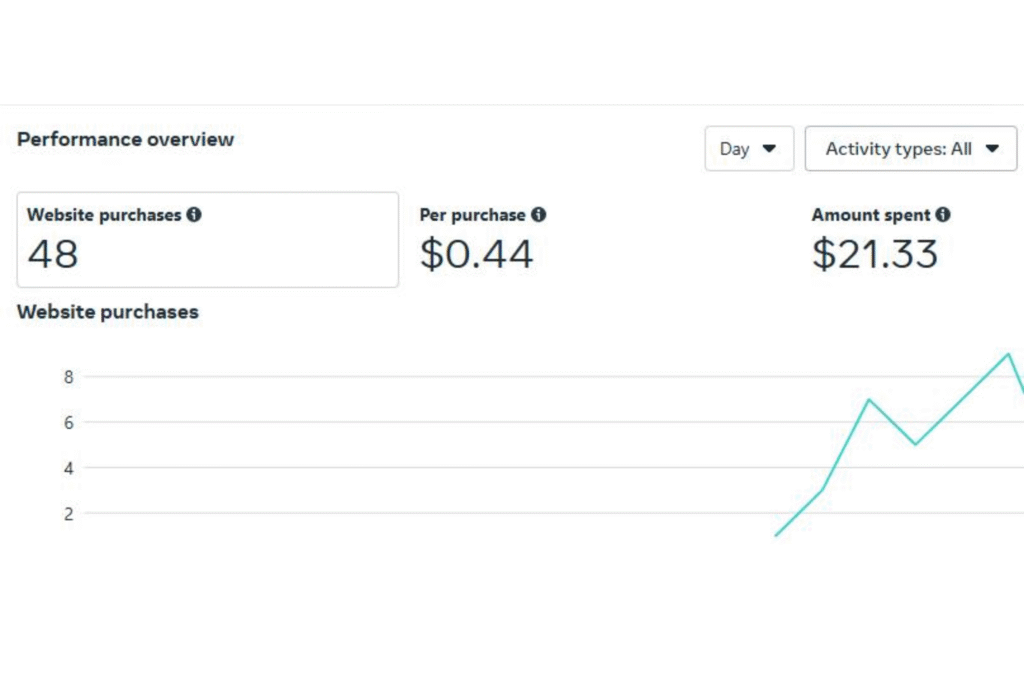Image resolution: width=1024 pixels, height=682 pixels.
Task: Click the Website purchases chart title
Action: 108,312
